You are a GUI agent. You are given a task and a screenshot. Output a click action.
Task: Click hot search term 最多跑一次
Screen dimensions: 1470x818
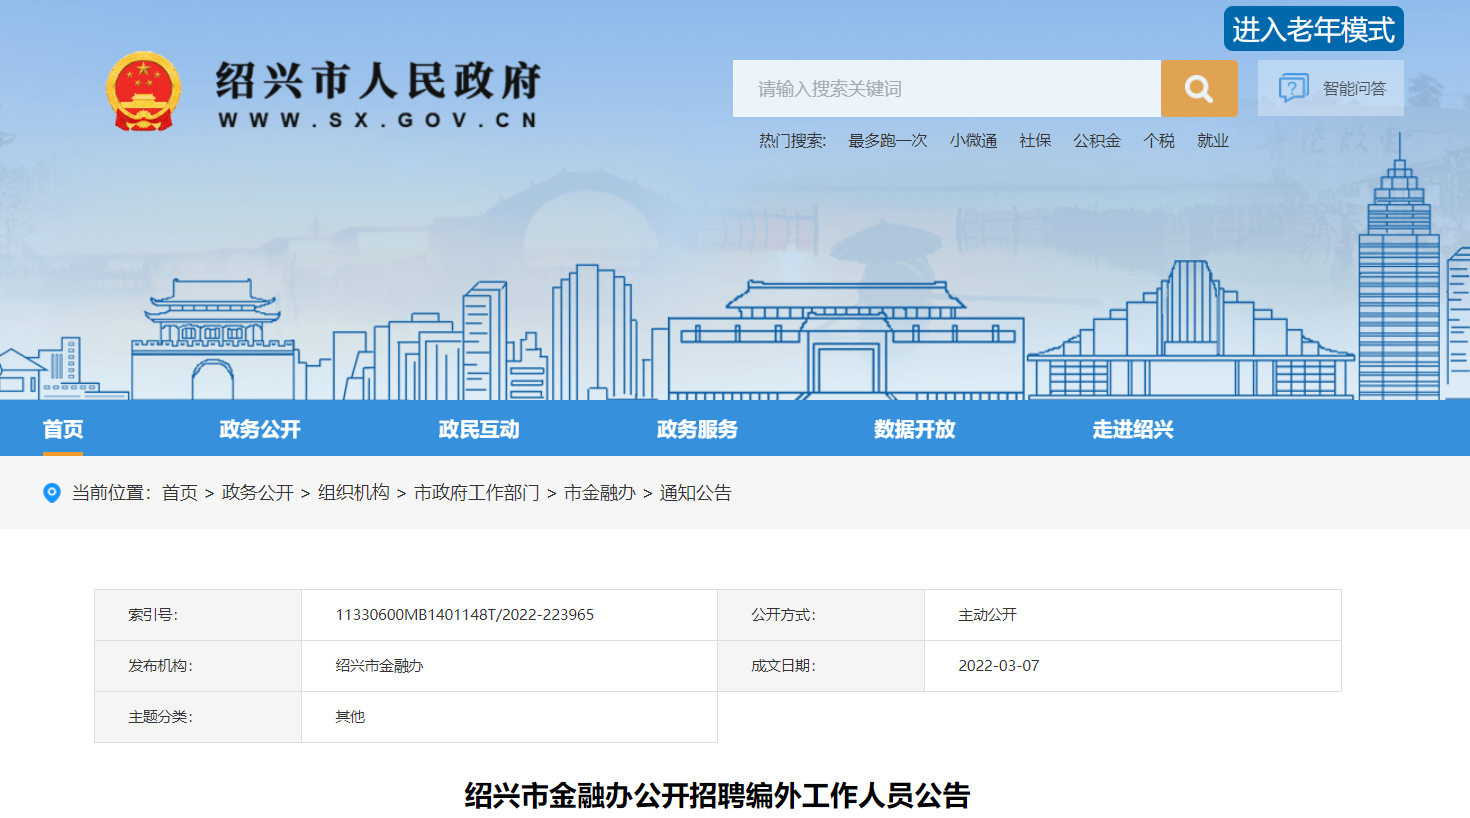pos(887,141)
